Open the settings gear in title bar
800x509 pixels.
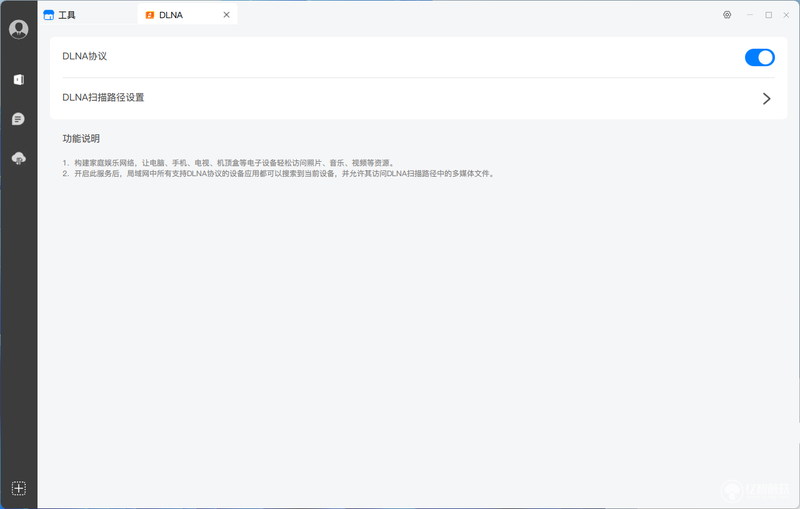click(x=727, y=15)
